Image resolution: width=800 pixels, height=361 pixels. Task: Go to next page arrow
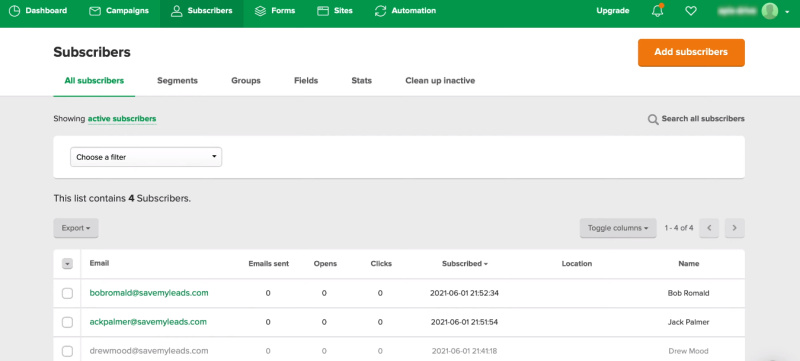point(735,228)
